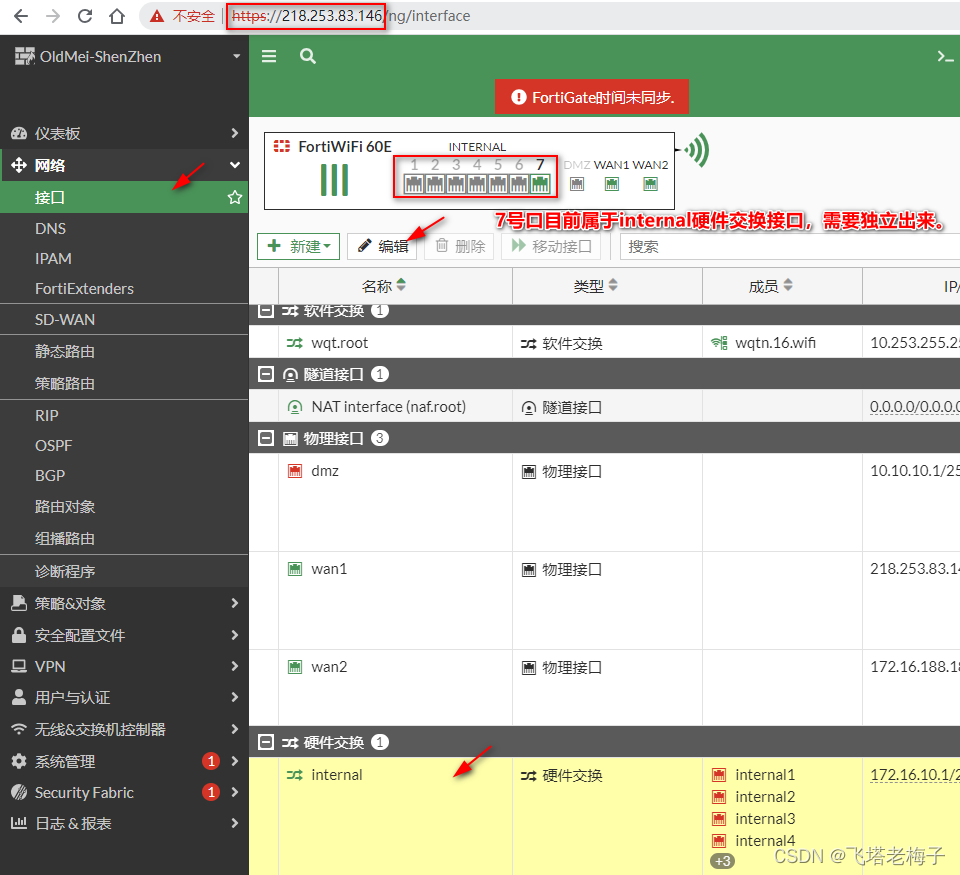
Task: Click the insecure connection warning icon
Action: tap(157, 16)
